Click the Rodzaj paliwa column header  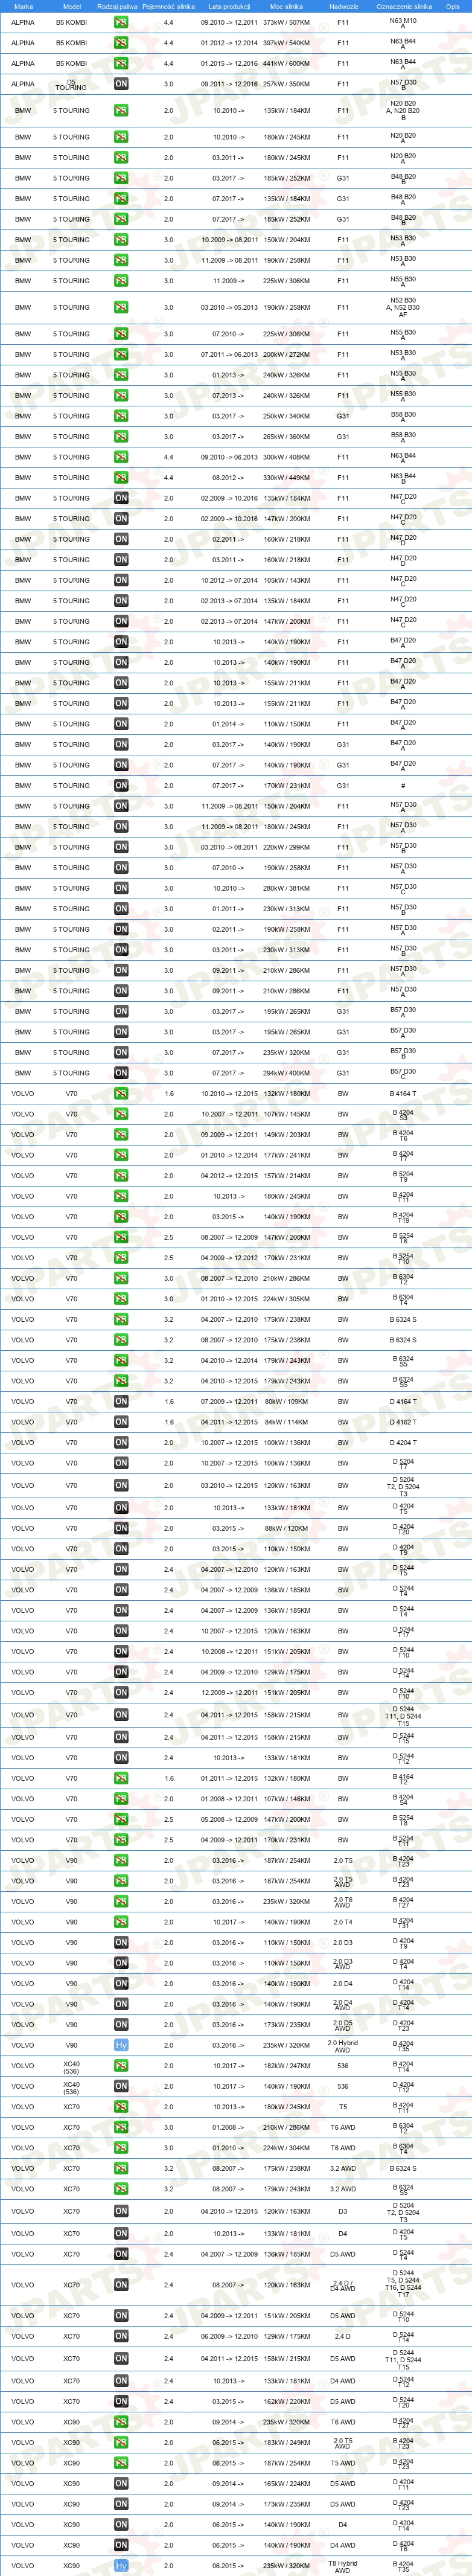[117, 6]
